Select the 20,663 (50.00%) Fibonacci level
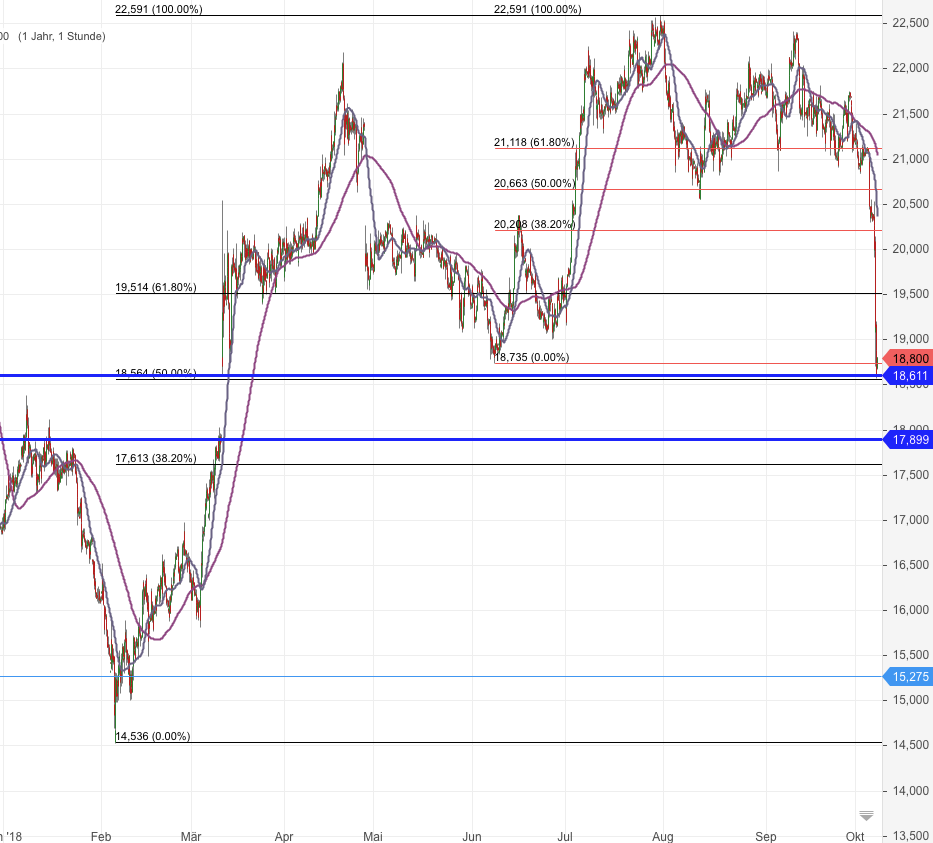This screenshot has width=933, height=843. coord(533,183)
